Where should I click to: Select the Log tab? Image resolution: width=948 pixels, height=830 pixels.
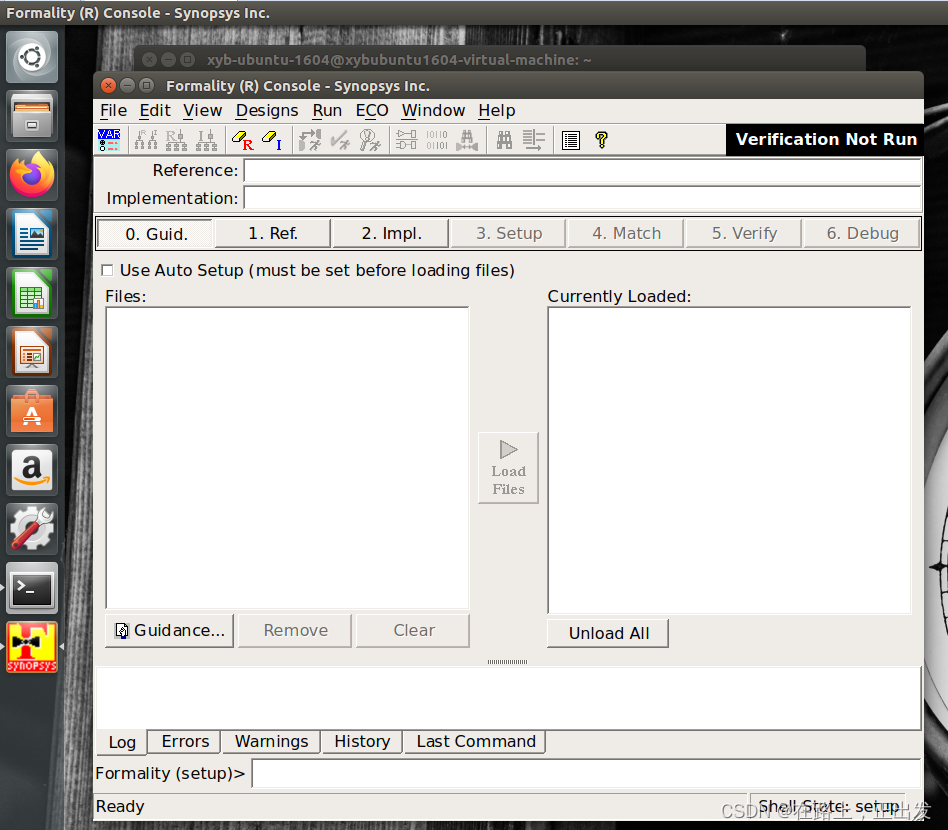122,742
